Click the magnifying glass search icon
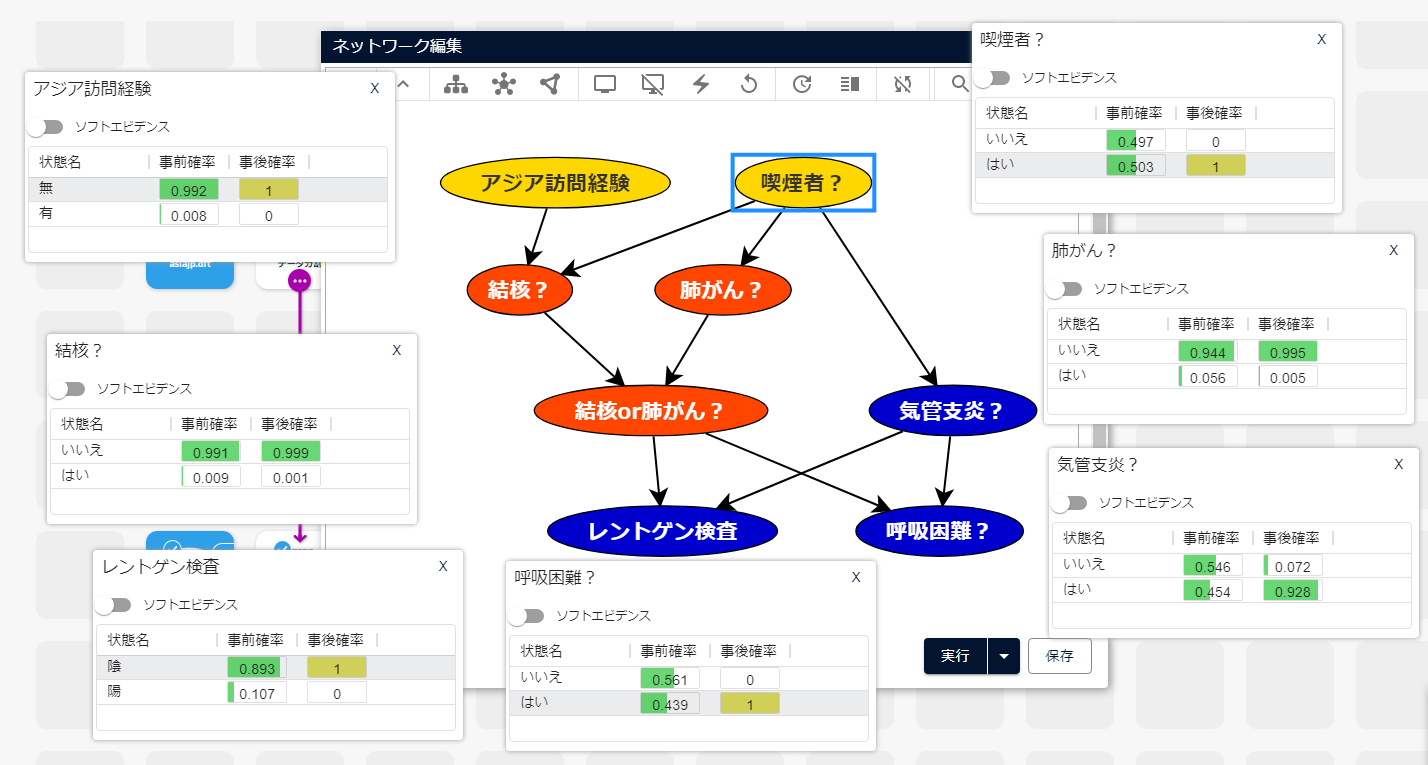The width and height of the screenshot is (1428, 765). (959, 85)
